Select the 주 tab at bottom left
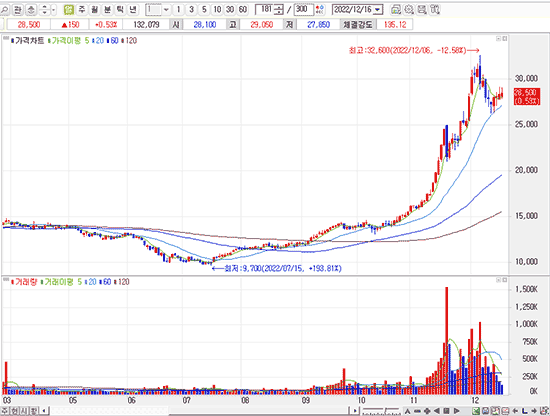The height and width of the screenshot is (416, 550). 5,411
